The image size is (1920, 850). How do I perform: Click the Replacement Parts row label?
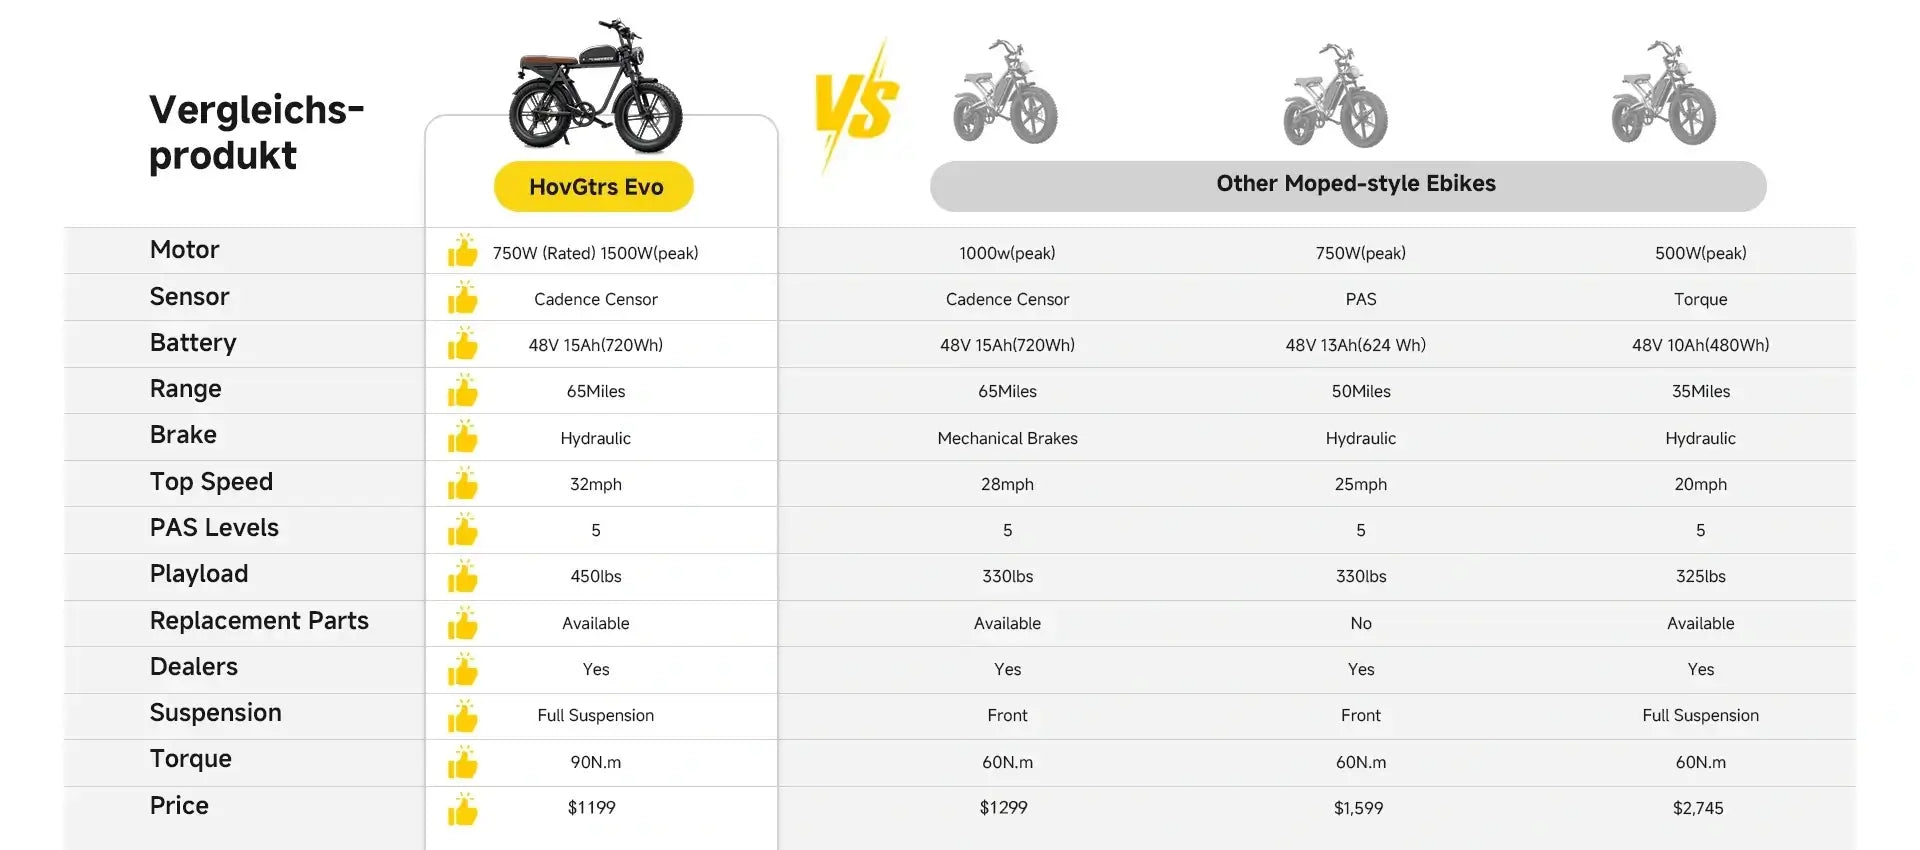tap(259, 621)
